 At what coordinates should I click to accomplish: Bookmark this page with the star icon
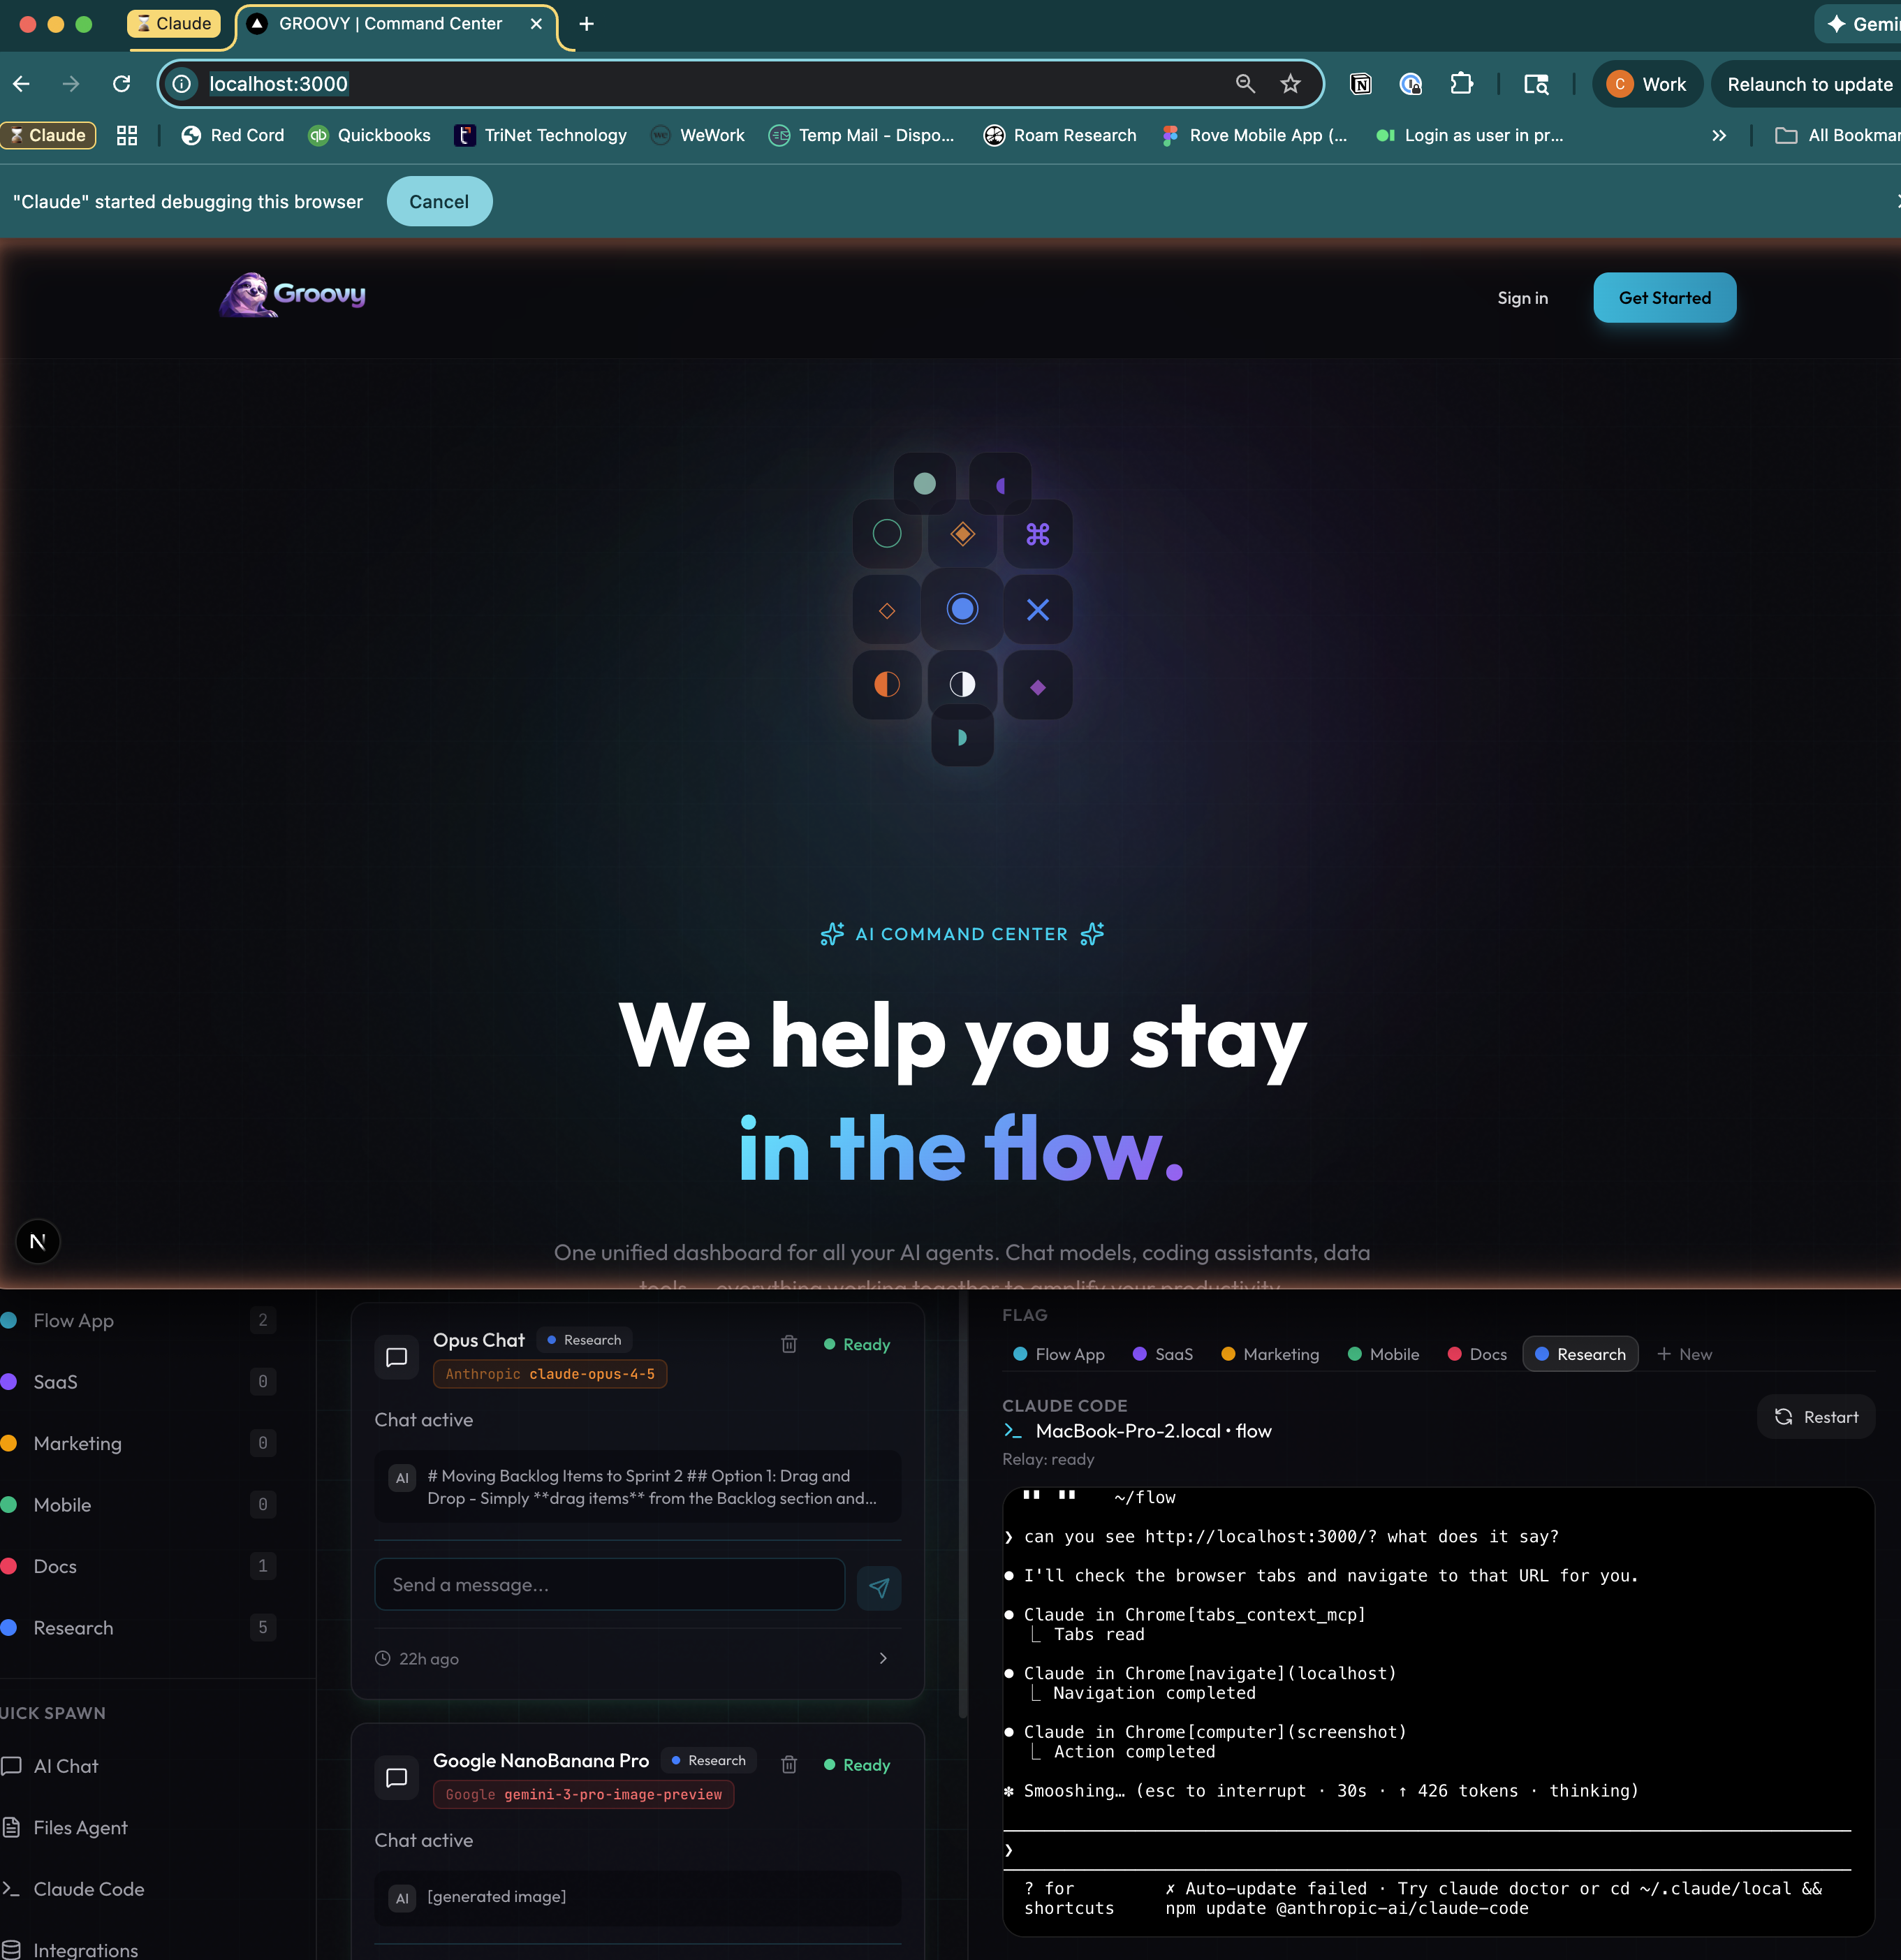pos(1290,84)
